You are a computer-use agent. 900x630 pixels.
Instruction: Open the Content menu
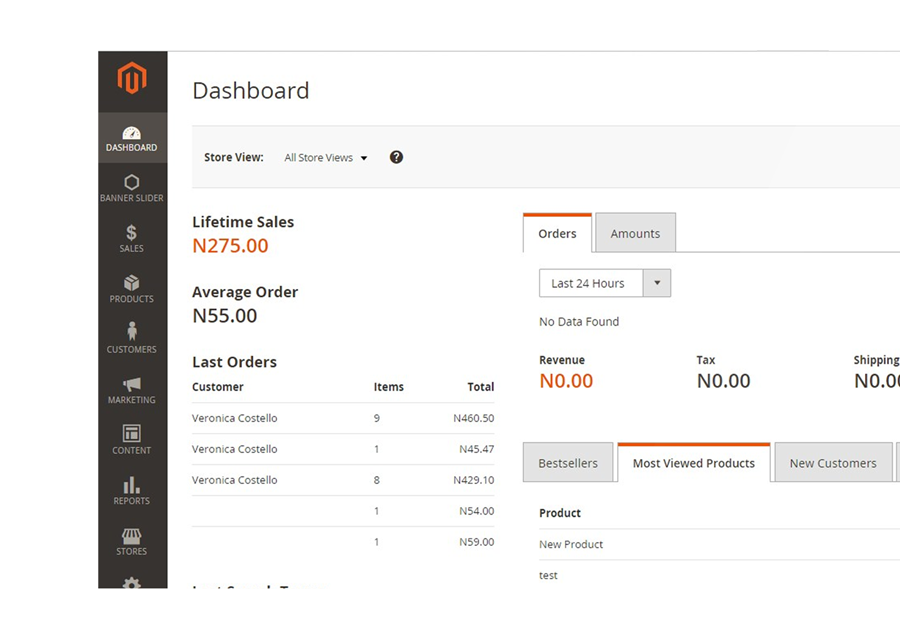pyautogui.click(x=132, y=441)
